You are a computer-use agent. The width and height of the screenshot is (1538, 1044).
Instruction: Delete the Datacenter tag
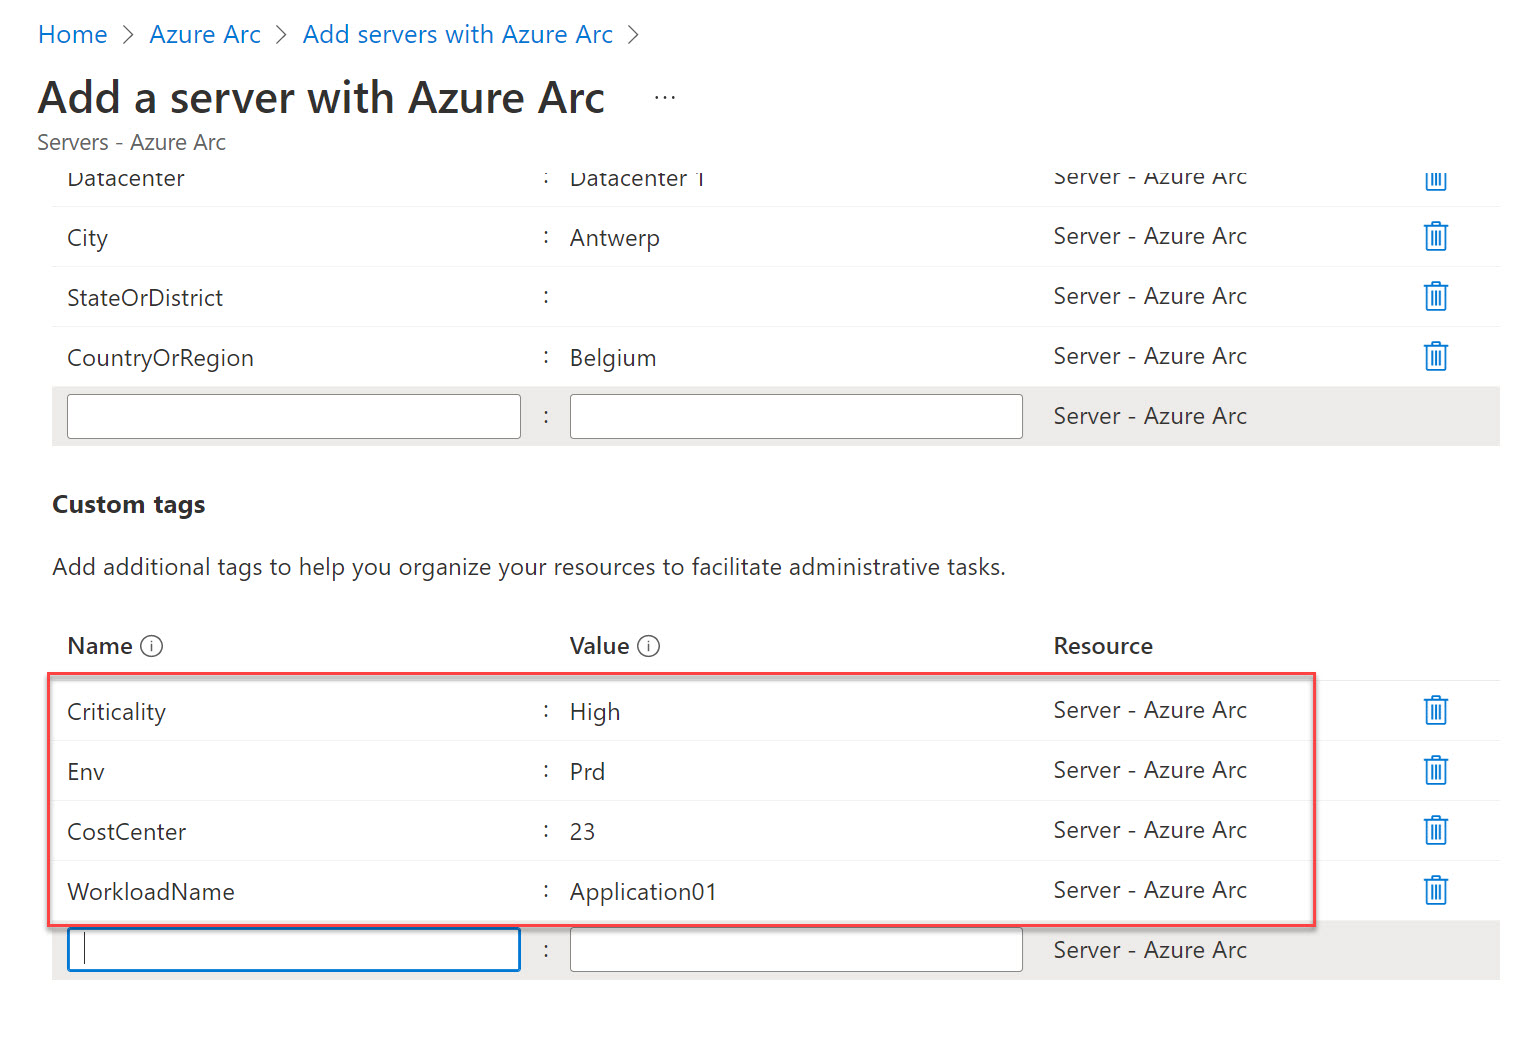point(1435,180)
